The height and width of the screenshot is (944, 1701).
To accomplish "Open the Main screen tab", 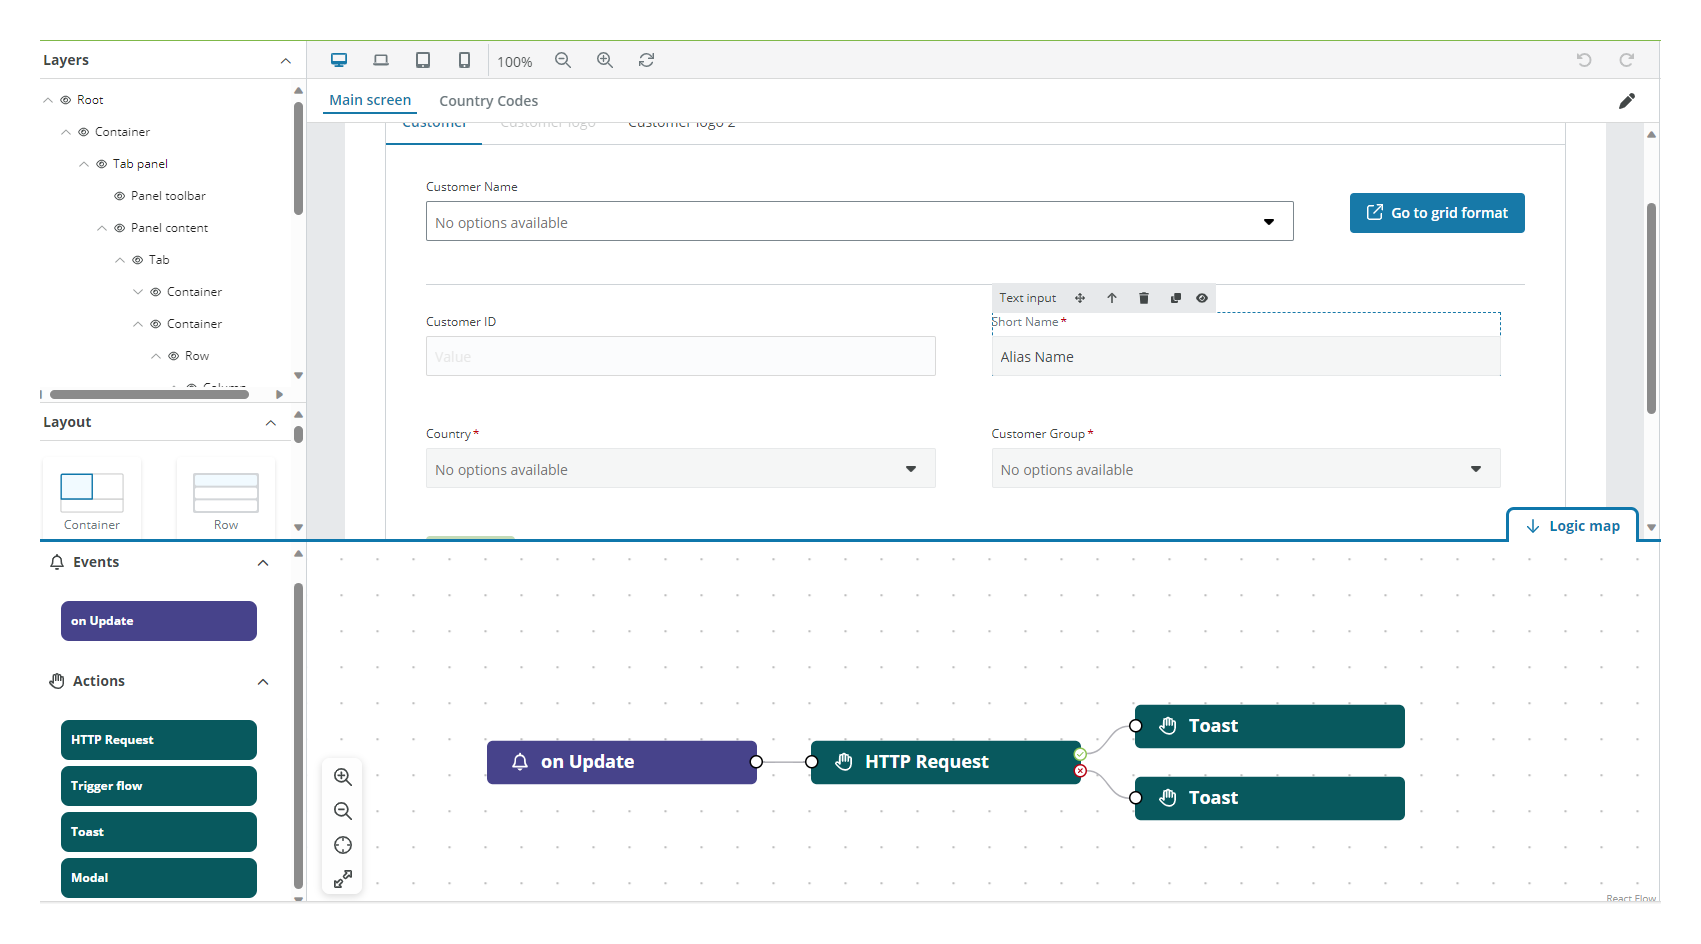I will [x=370, y=100].
